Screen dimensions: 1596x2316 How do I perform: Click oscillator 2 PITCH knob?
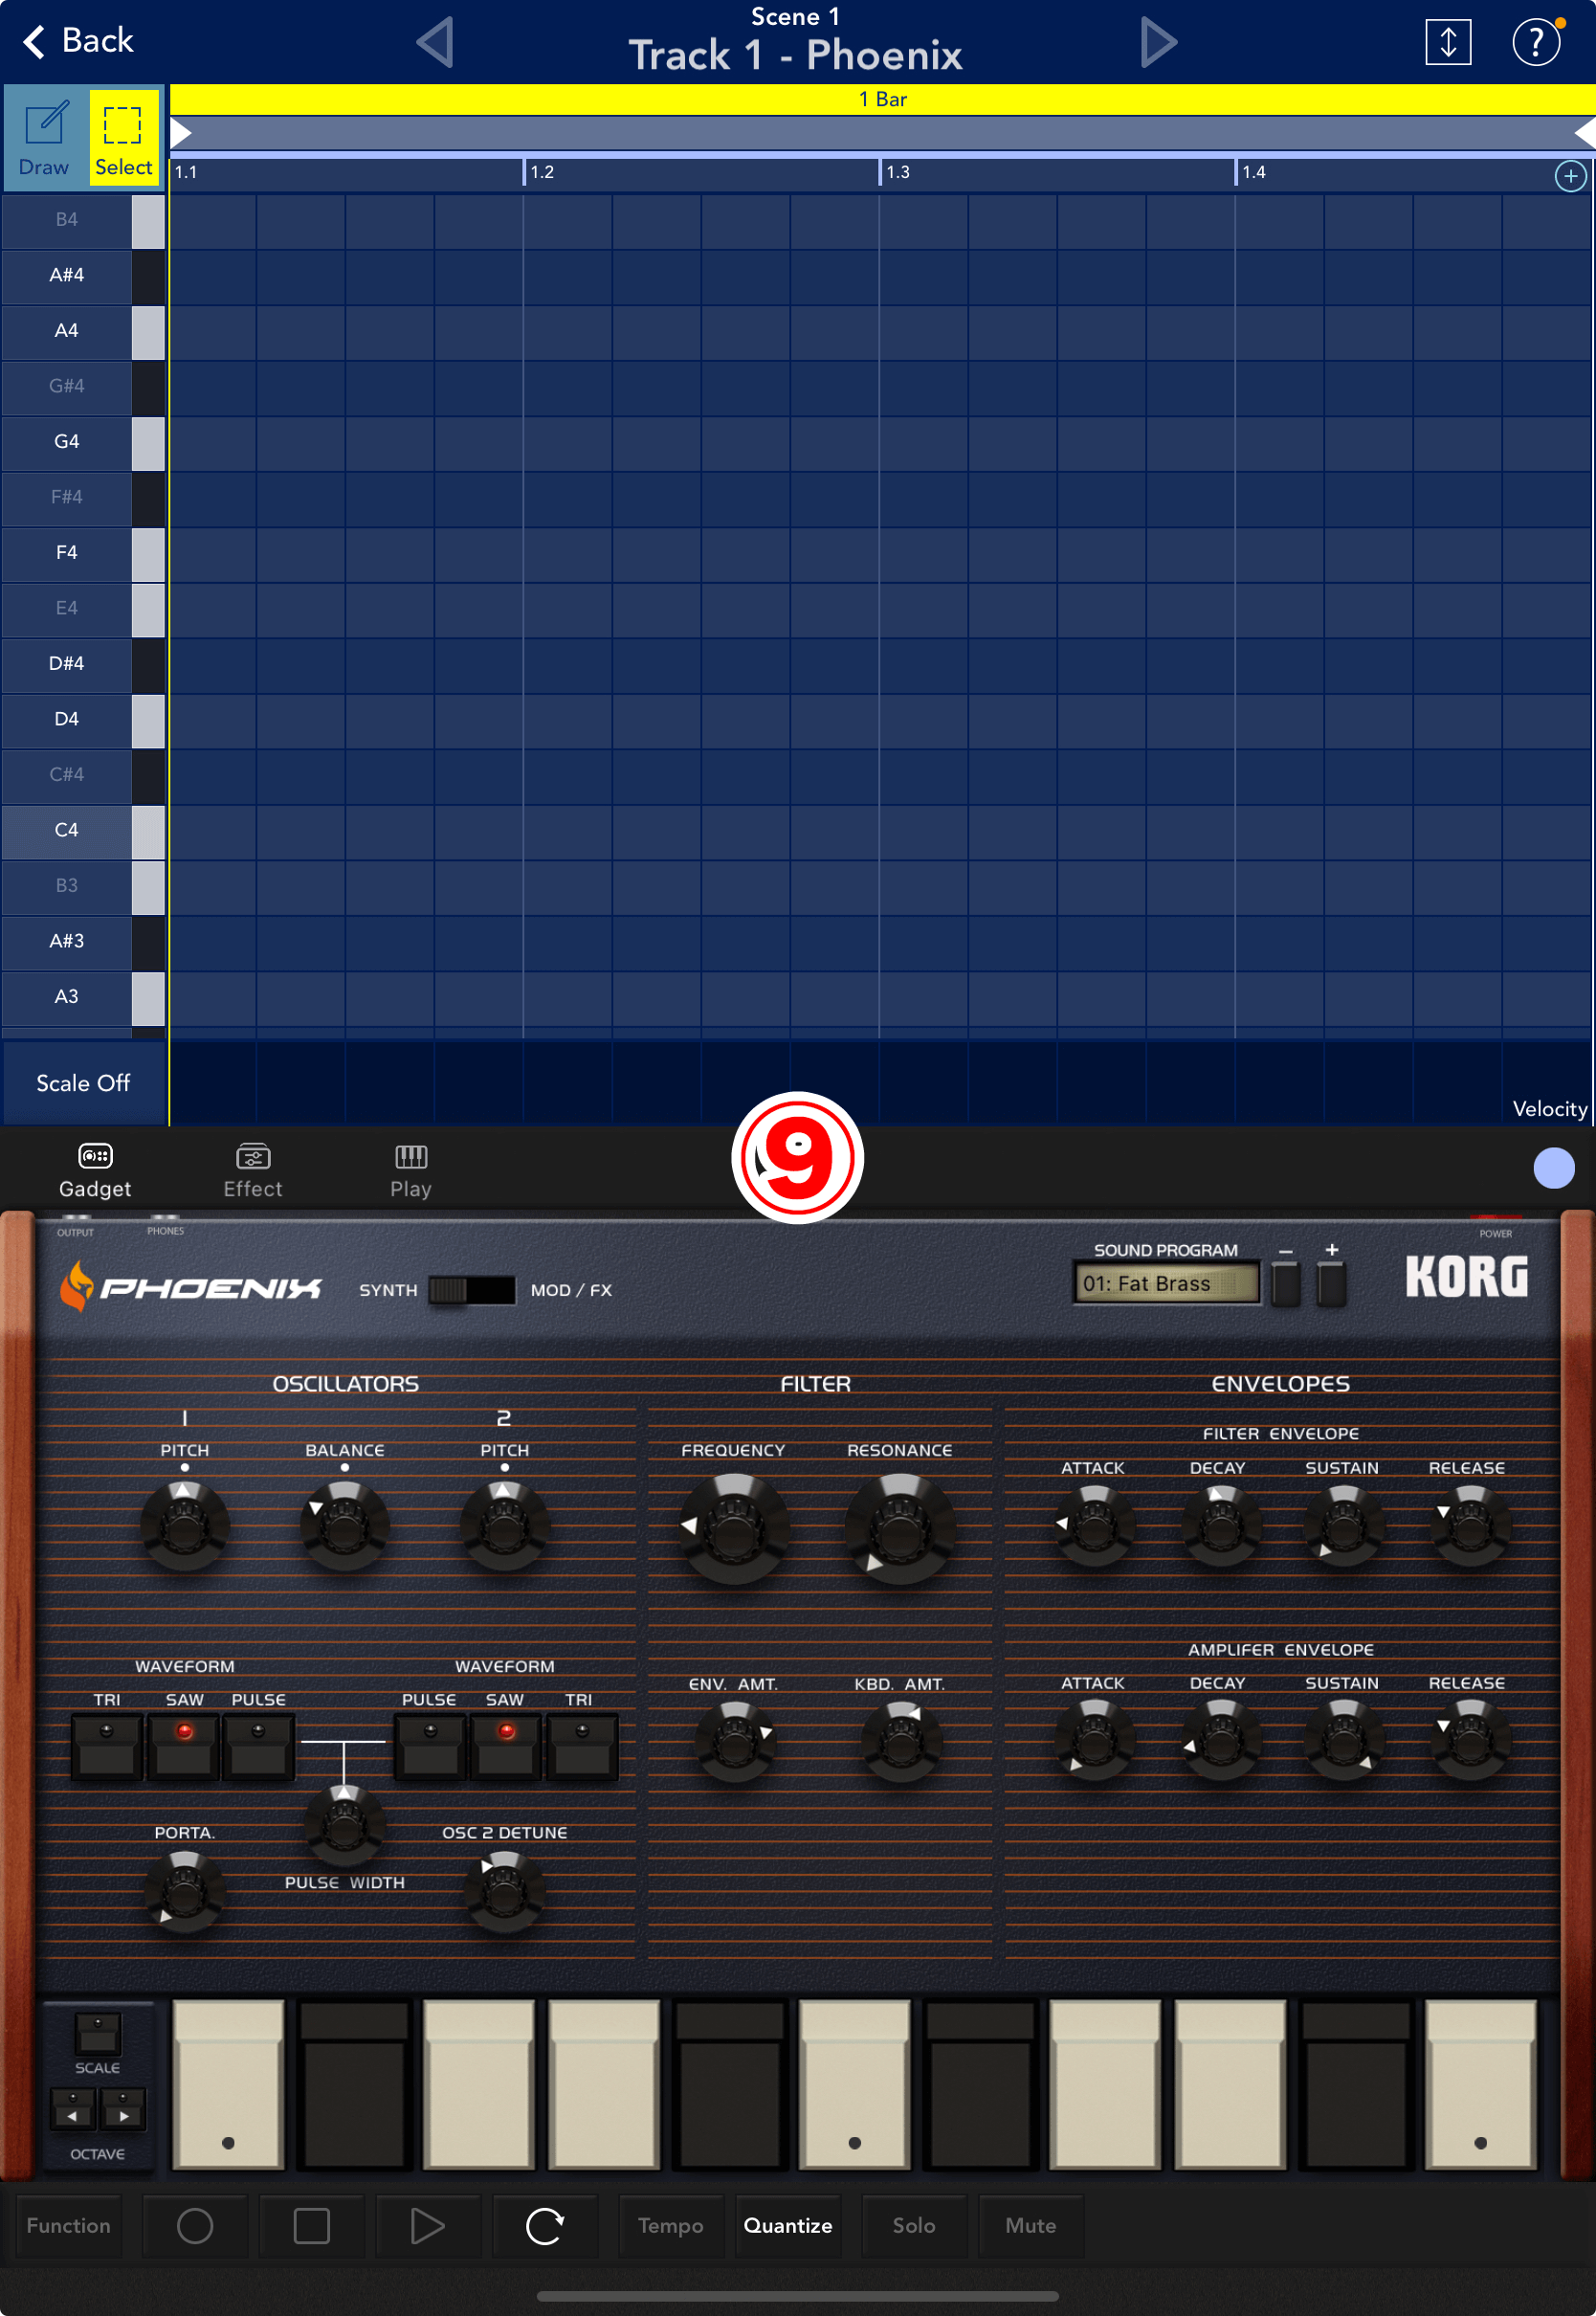point(504,1526)
